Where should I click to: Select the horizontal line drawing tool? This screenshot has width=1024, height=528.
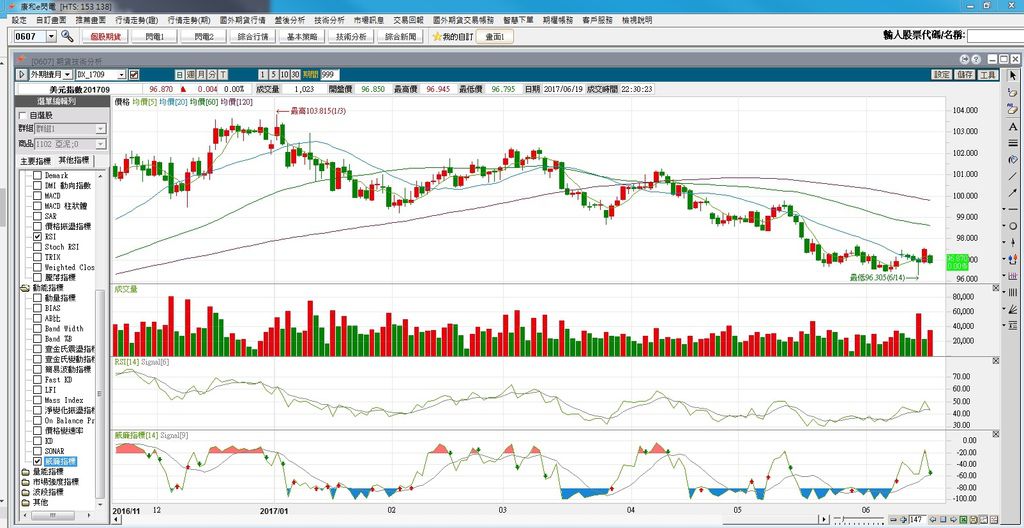1013,209
